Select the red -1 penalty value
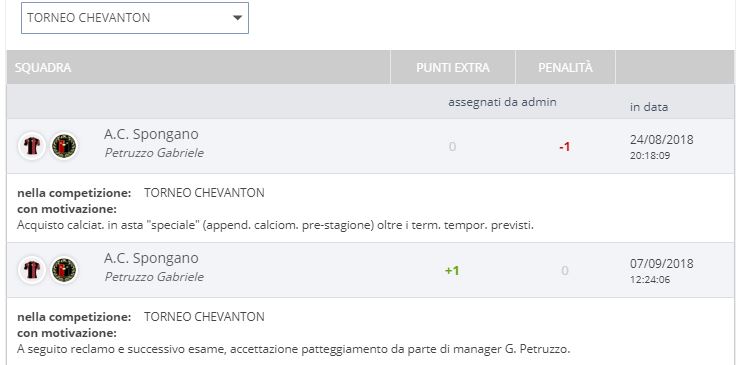The height and width of the screenshot is (365, 742). [x=565, y=147]
